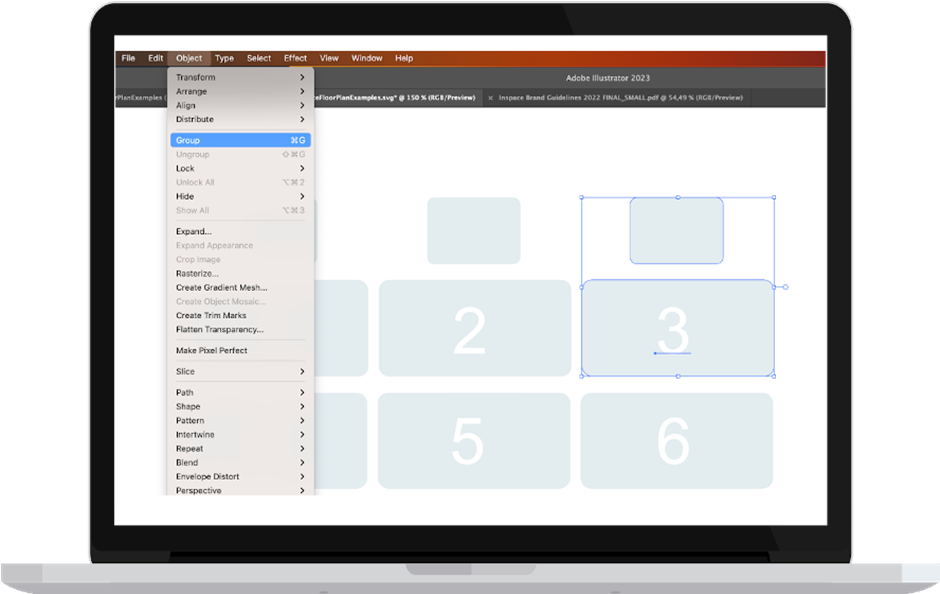Choose Group from the Object menu

coord(240,140)
